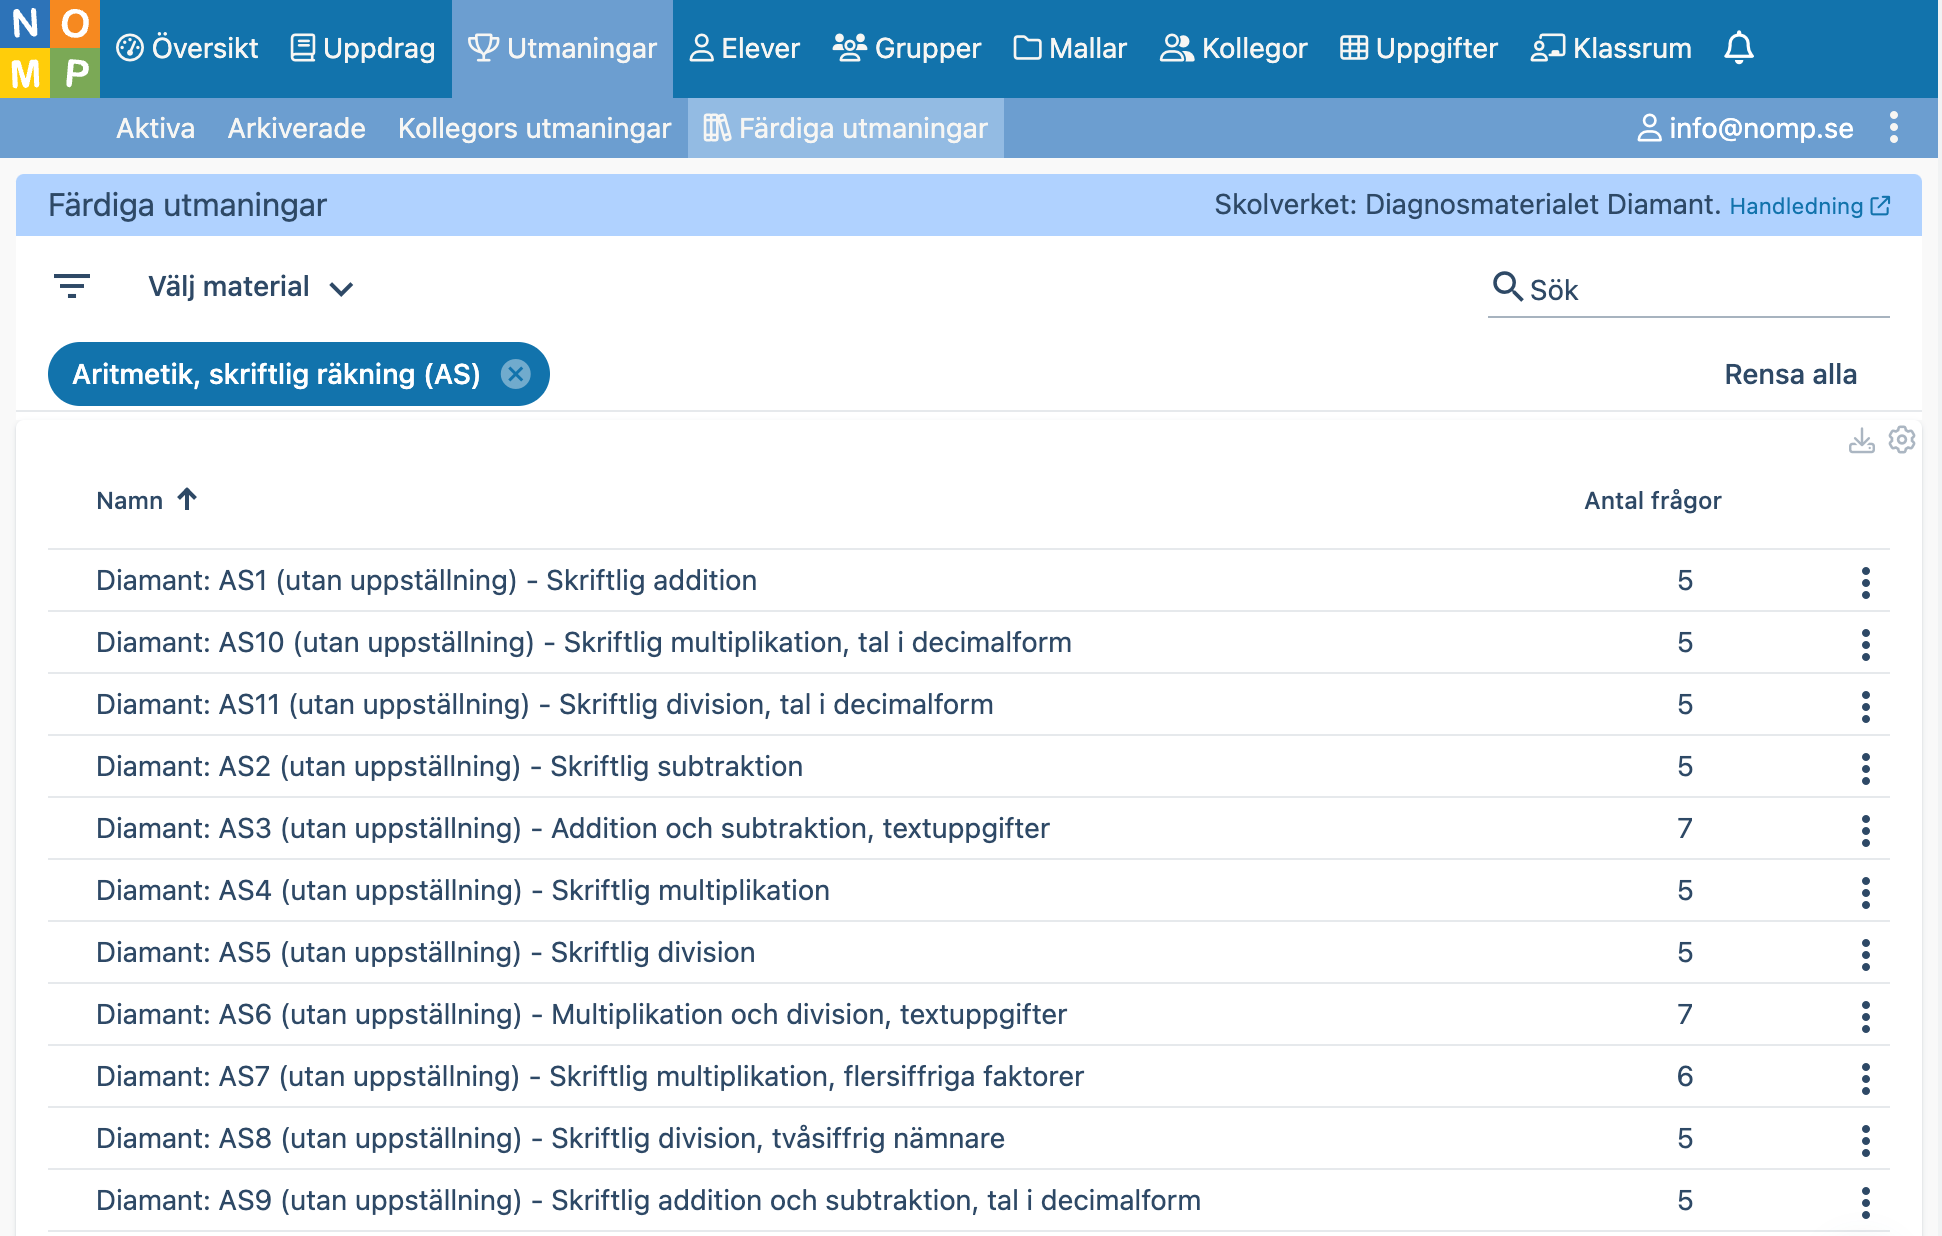Select the Utmaningar navigation item
Viewport: 1942px width, 1236px height.
coord(562,48)
